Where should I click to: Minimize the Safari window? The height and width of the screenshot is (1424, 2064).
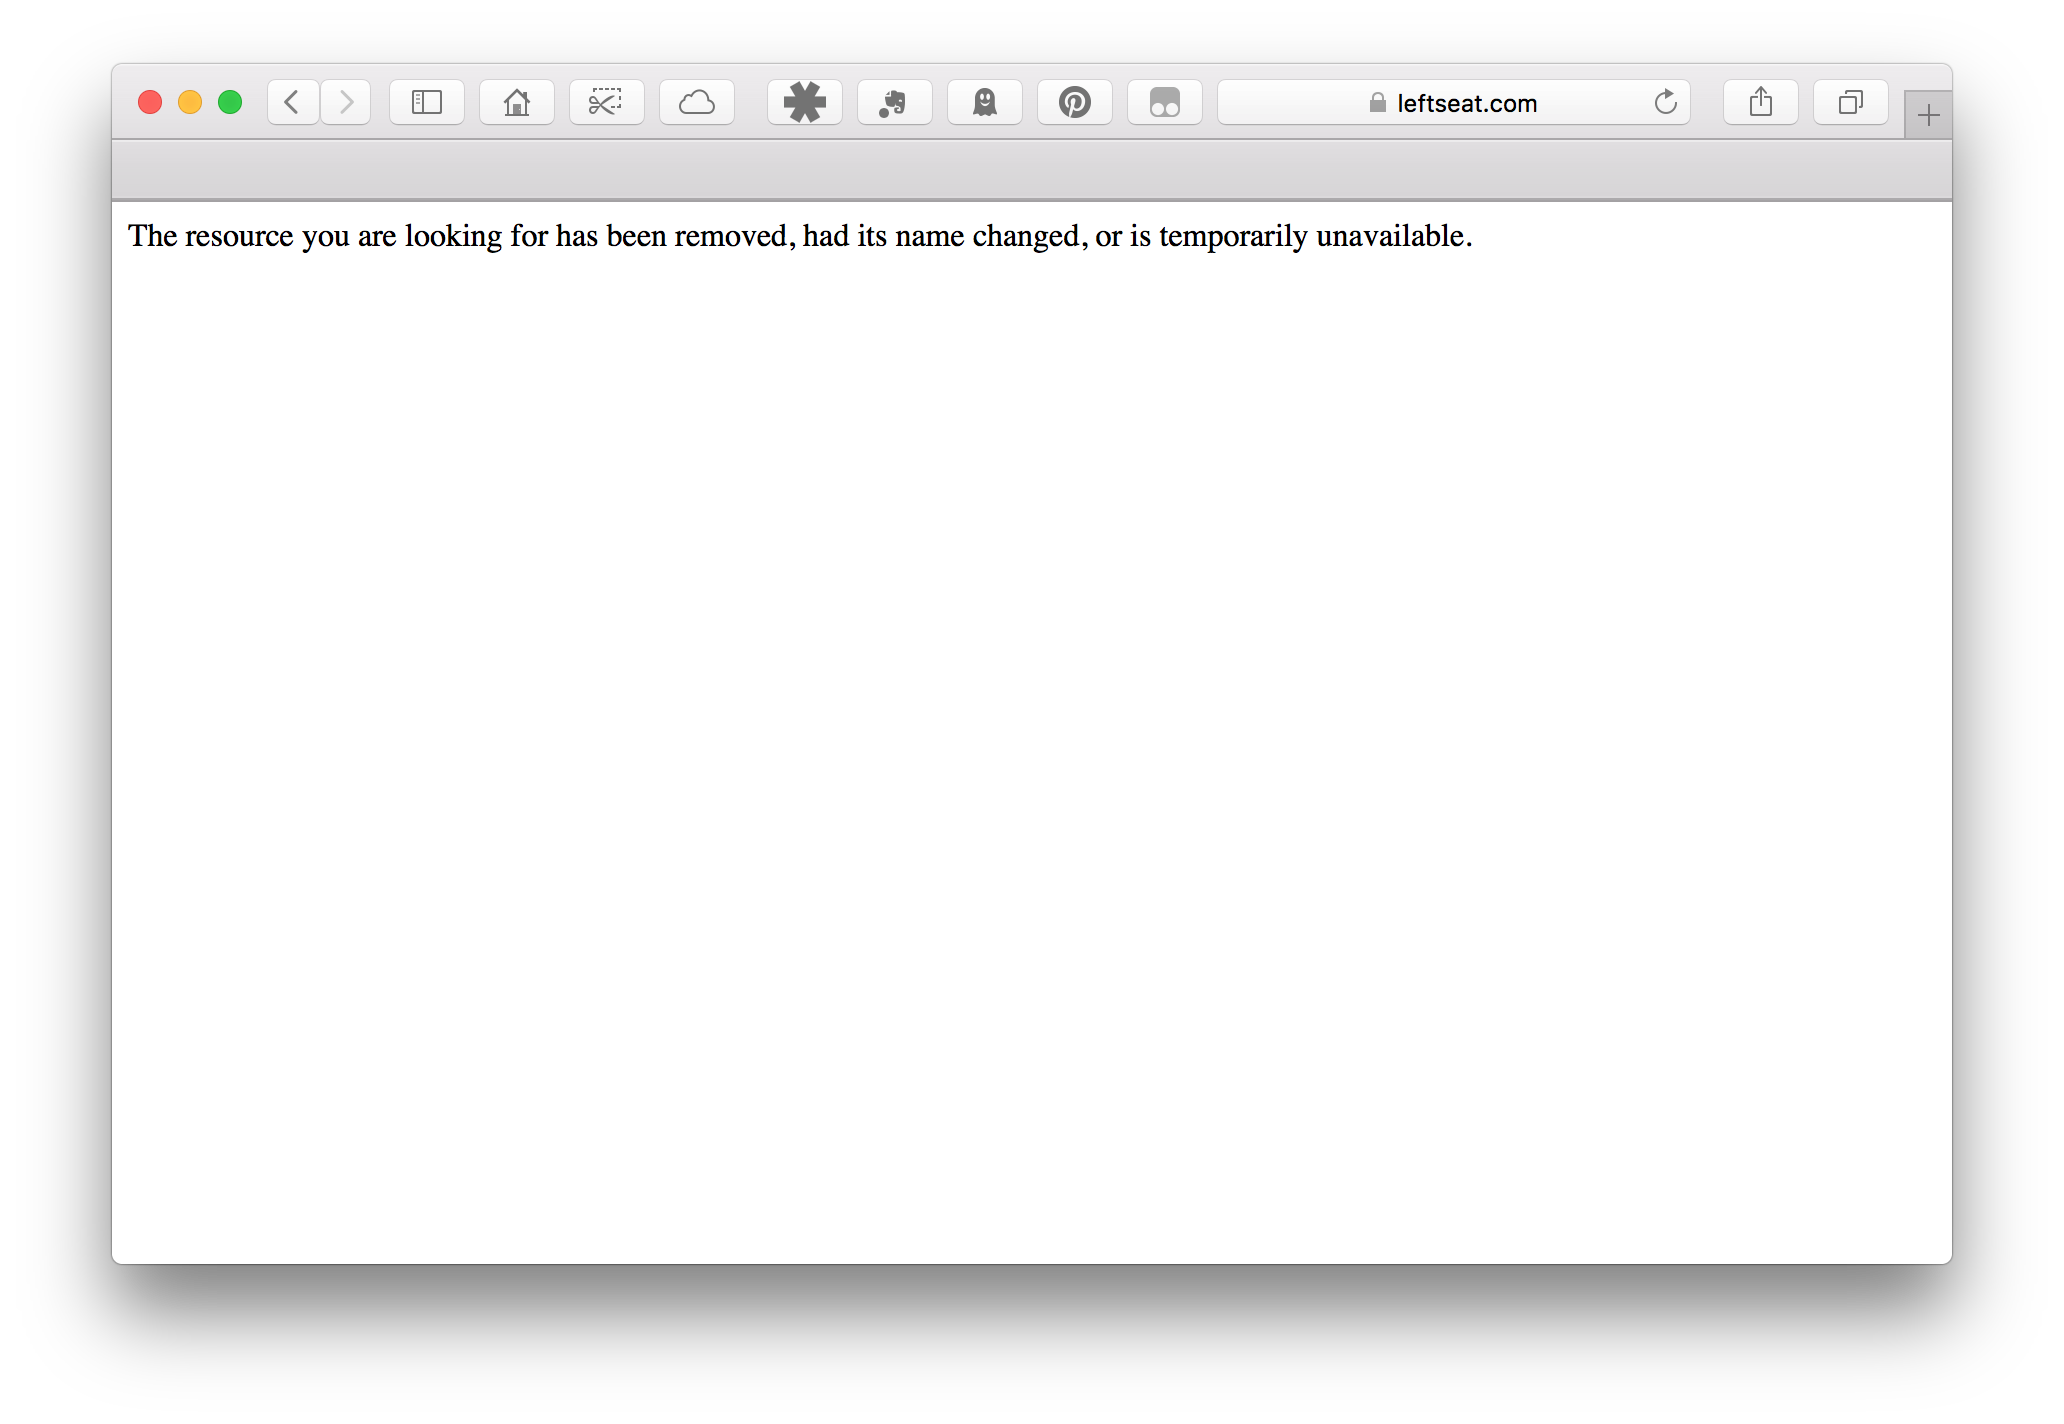(190, 102)
